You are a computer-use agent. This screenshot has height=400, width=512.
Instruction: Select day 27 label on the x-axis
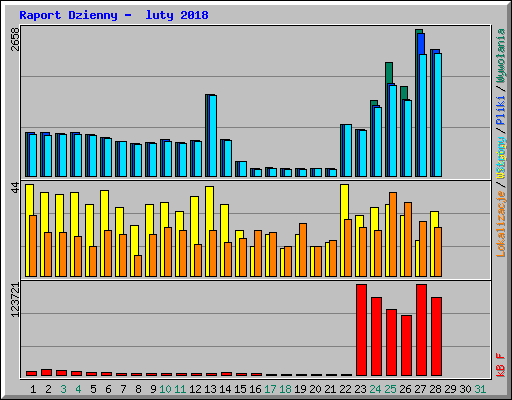(x=420, y=389)
